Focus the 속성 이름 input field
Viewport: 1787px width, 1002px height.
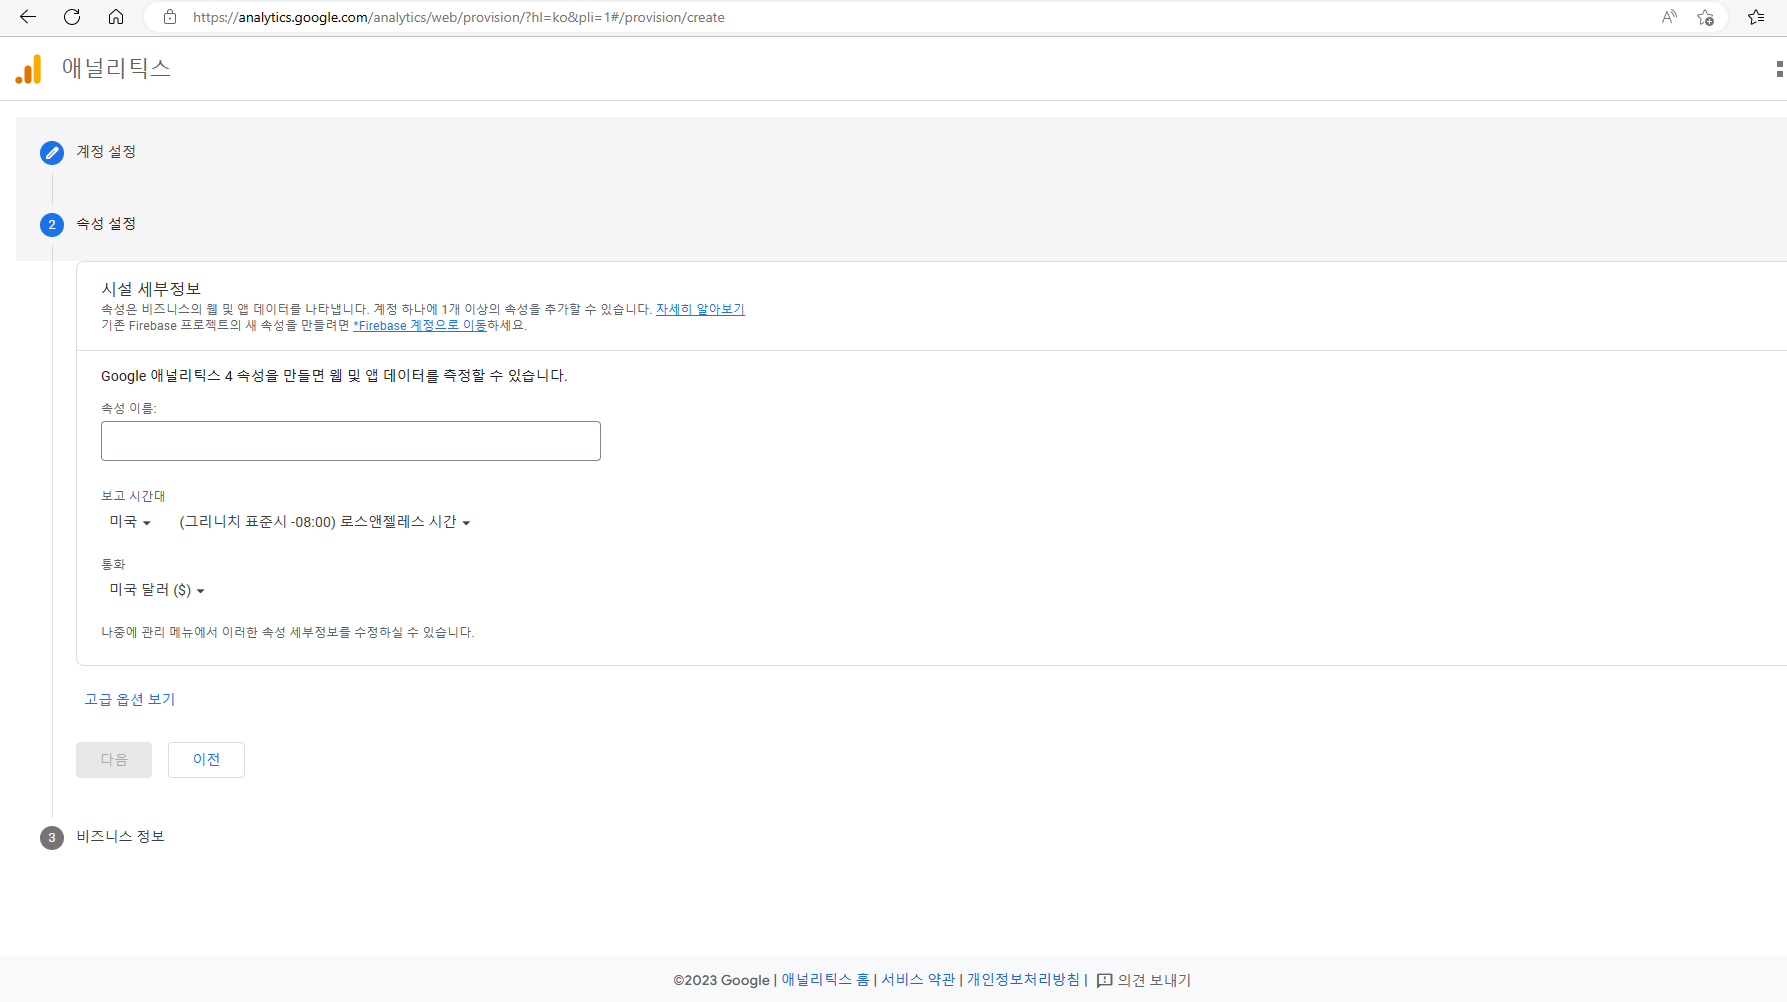351,441
